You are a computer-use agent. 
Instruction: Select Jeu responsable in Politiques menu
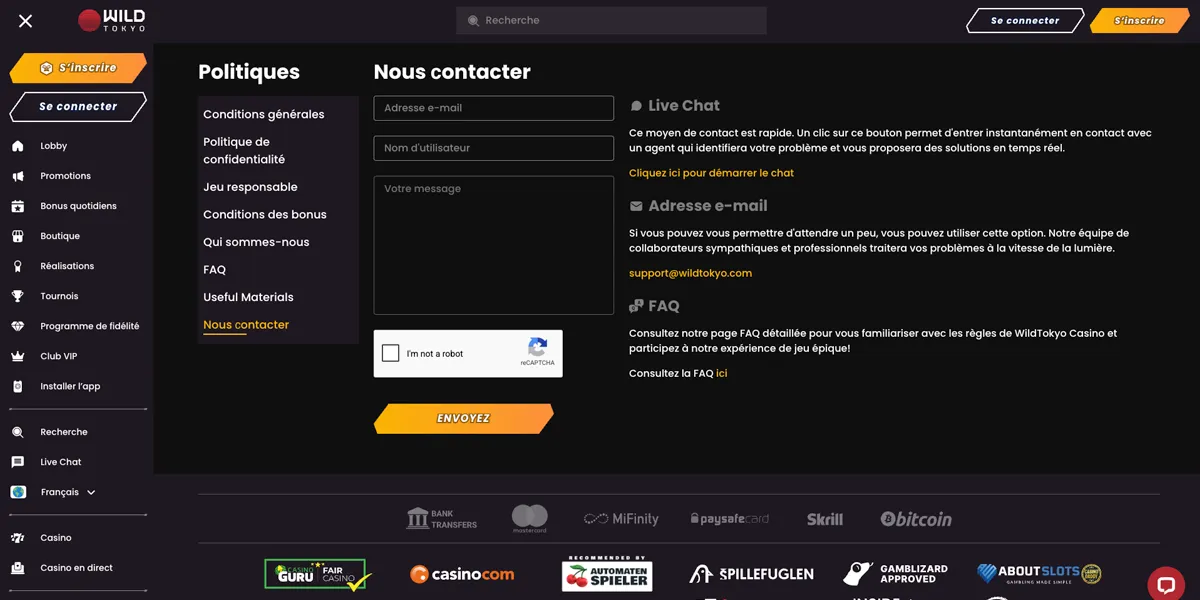click(x=250, y=187)
